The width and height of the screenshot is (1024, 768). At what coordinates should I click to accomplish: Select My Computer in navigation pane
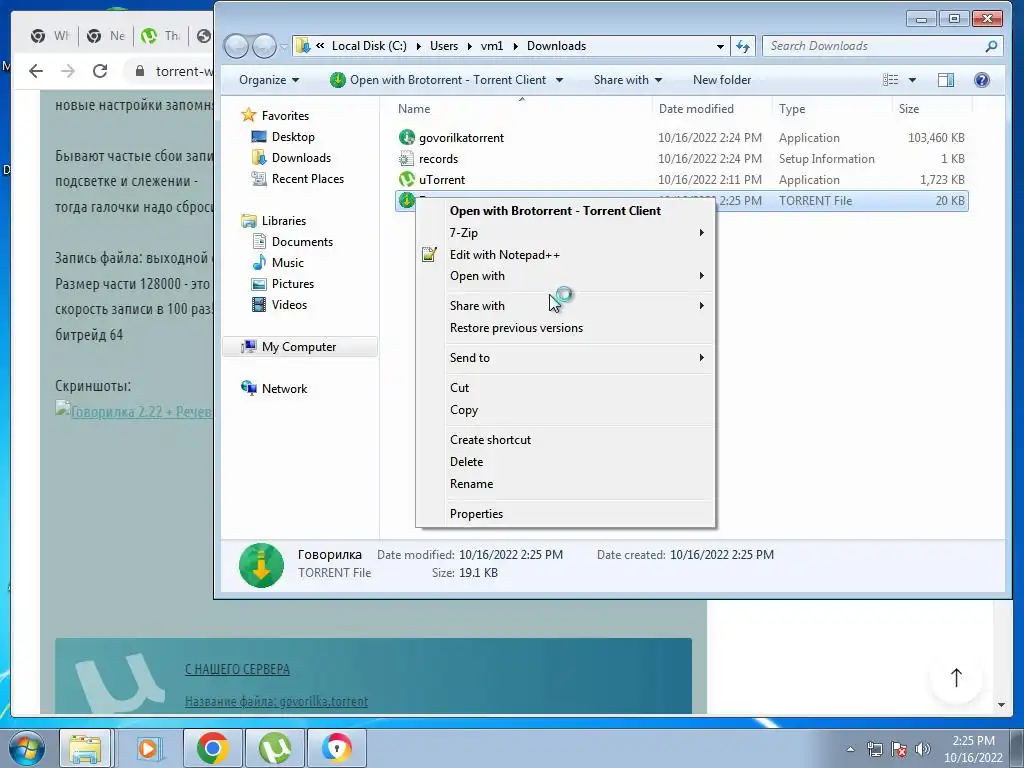coord(299,347)
